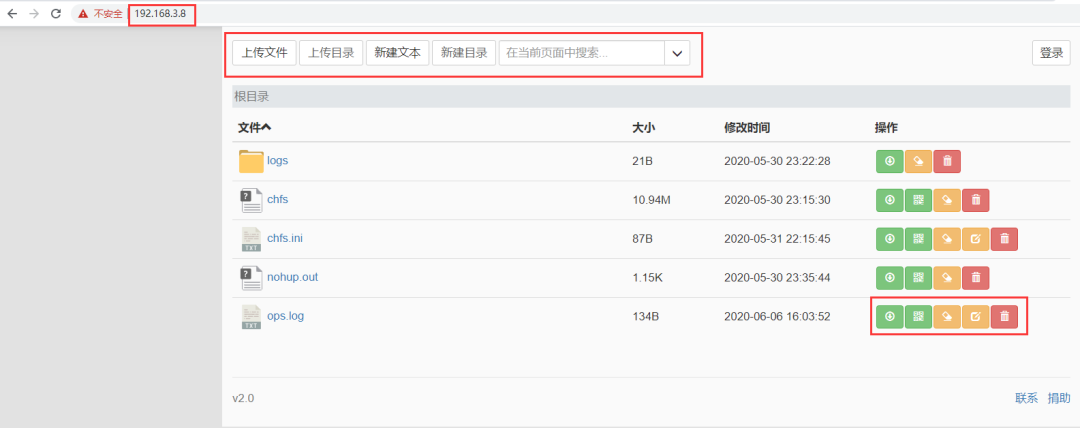Show QR code for nohup.out
1080x428 pixels.
click(918, 278)
